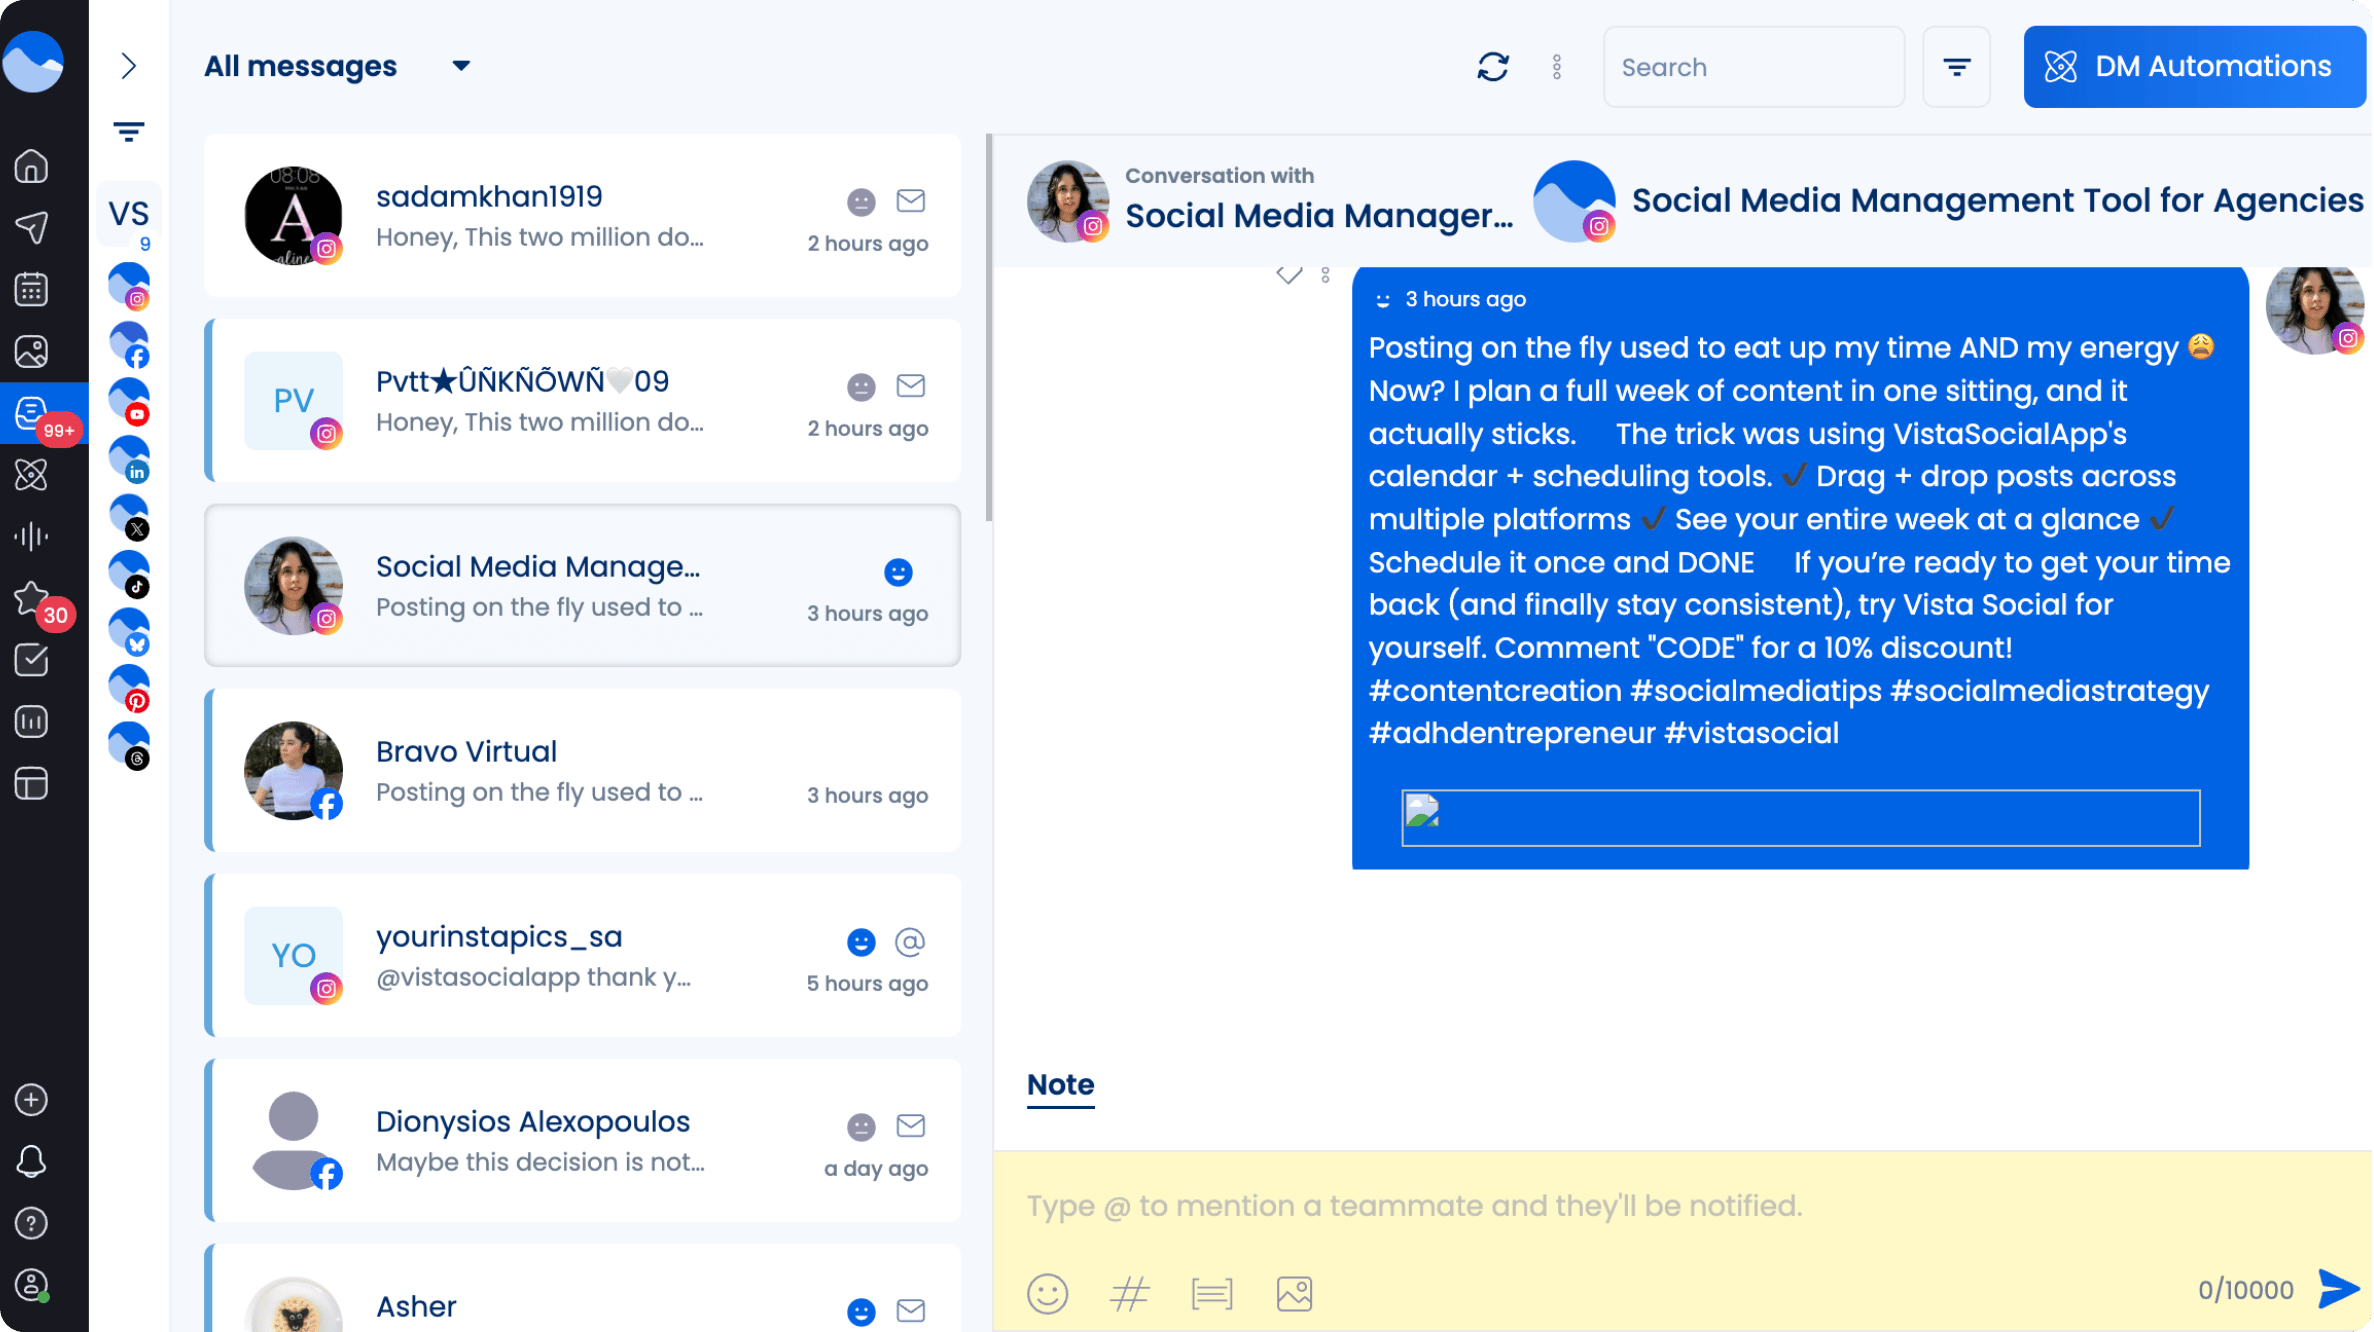Screen dimensions: 2374x1332
Task: Open DM Automations
Action: (x=2194, y=66)
